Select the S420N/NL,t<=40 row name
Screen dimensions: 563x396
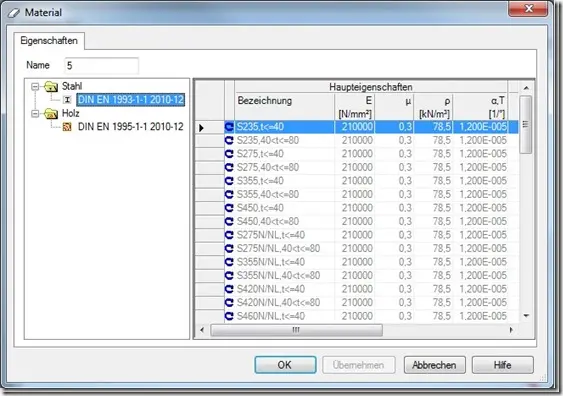pyautogui.click(x=271, y=289)
